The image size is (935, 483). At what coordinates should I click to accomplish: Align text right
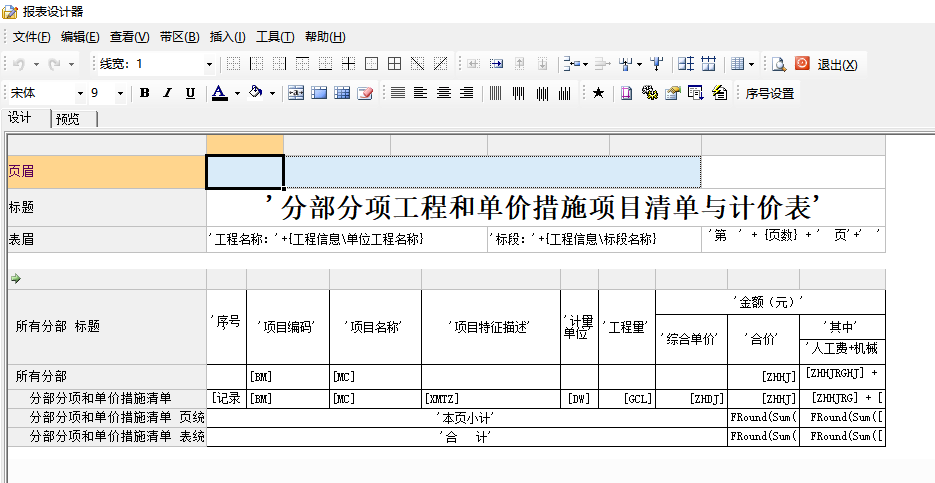point(467,93)
